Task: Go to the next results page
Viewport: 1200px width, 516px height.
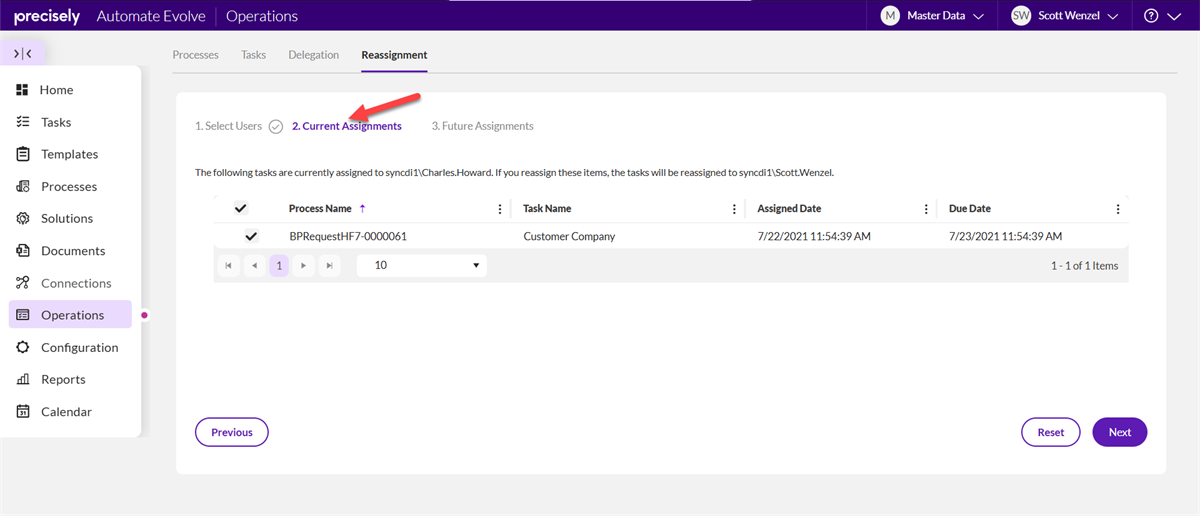Action: [x=304, y=266]
